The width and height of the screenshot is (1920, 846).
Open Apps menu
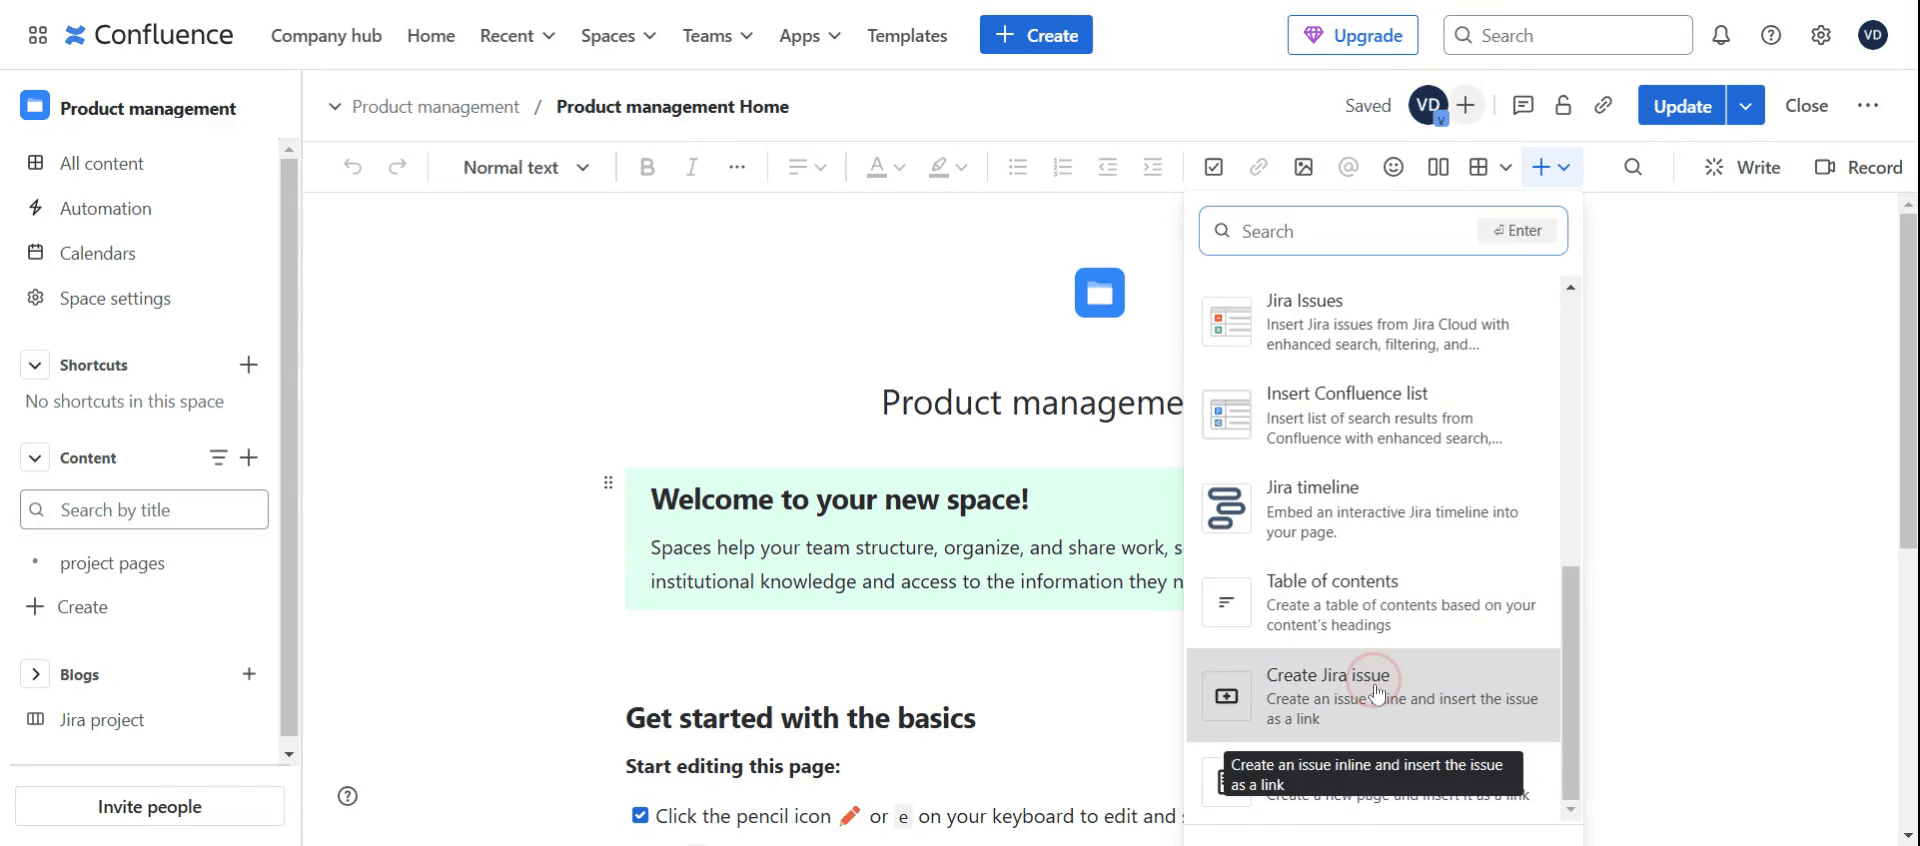810,35
